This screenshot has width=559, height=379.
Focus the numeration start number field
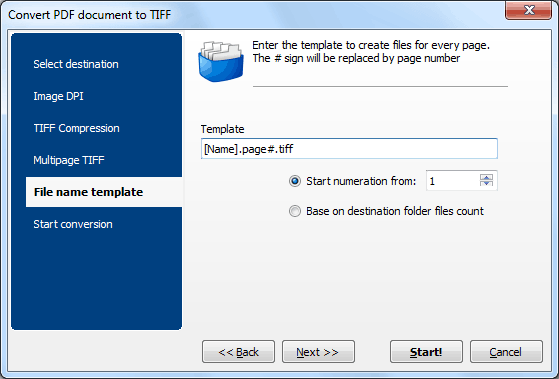tap(452, 181)
